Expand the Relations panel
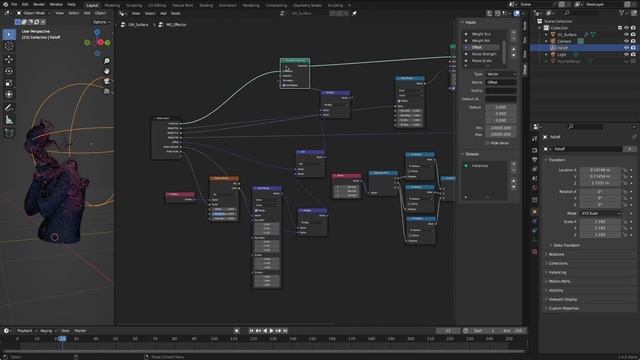This screenshot has width=640, height=360. (x=556, y=254)
